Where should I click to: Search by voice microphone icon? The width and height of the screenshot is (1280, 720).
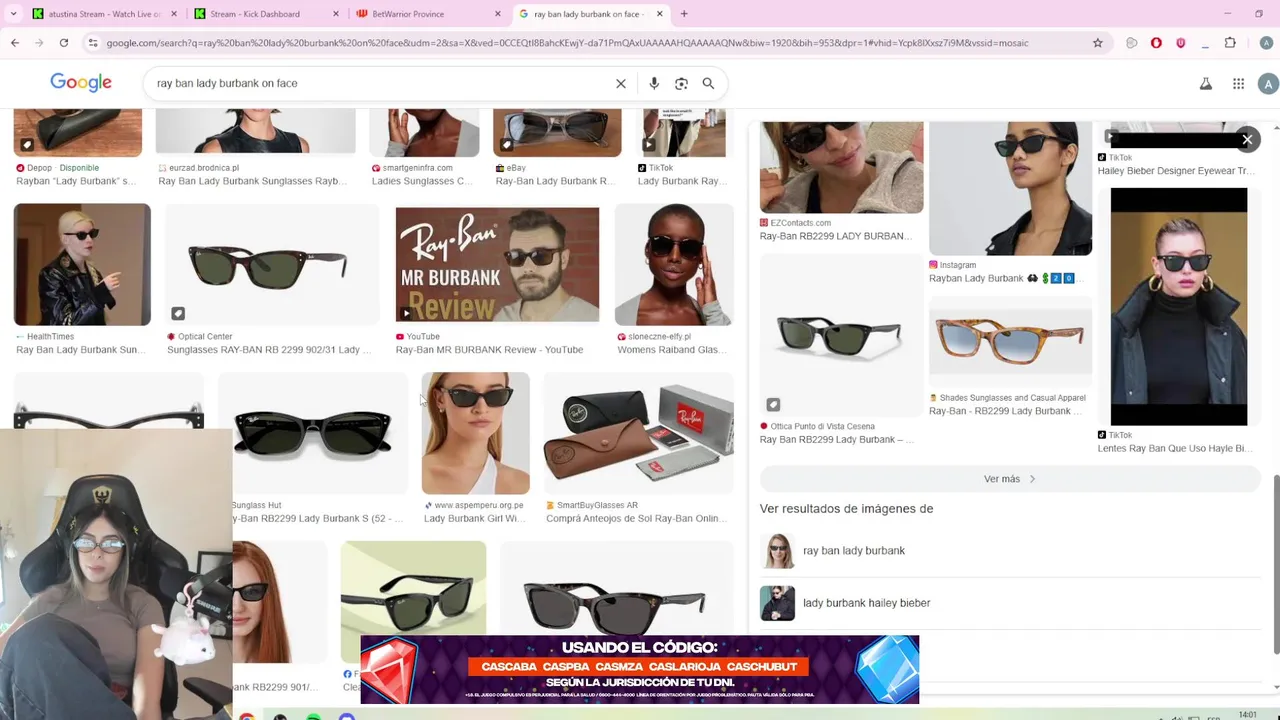[x=654, y=83]
